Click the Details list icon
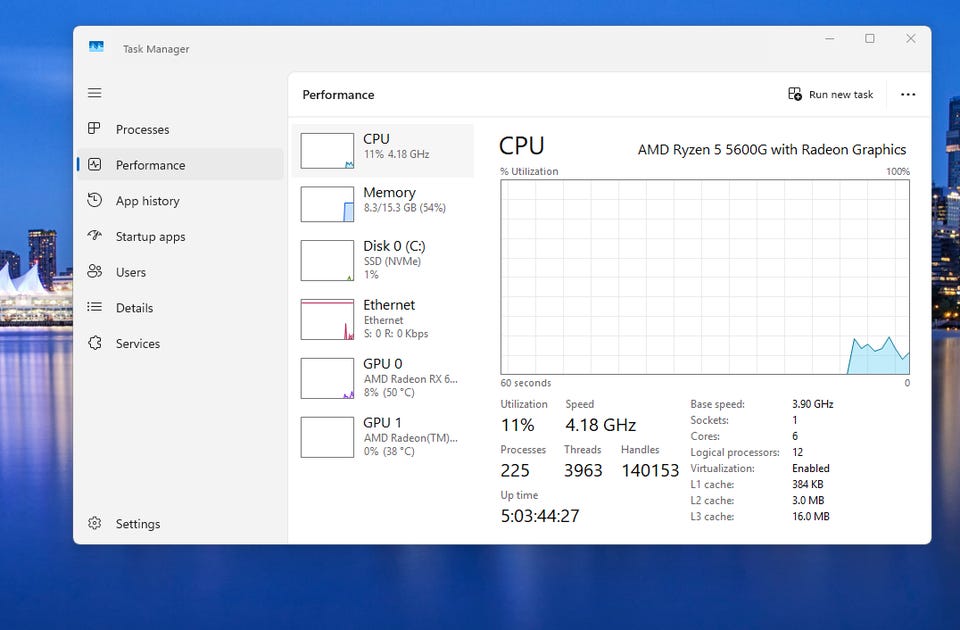 point(94,307)
